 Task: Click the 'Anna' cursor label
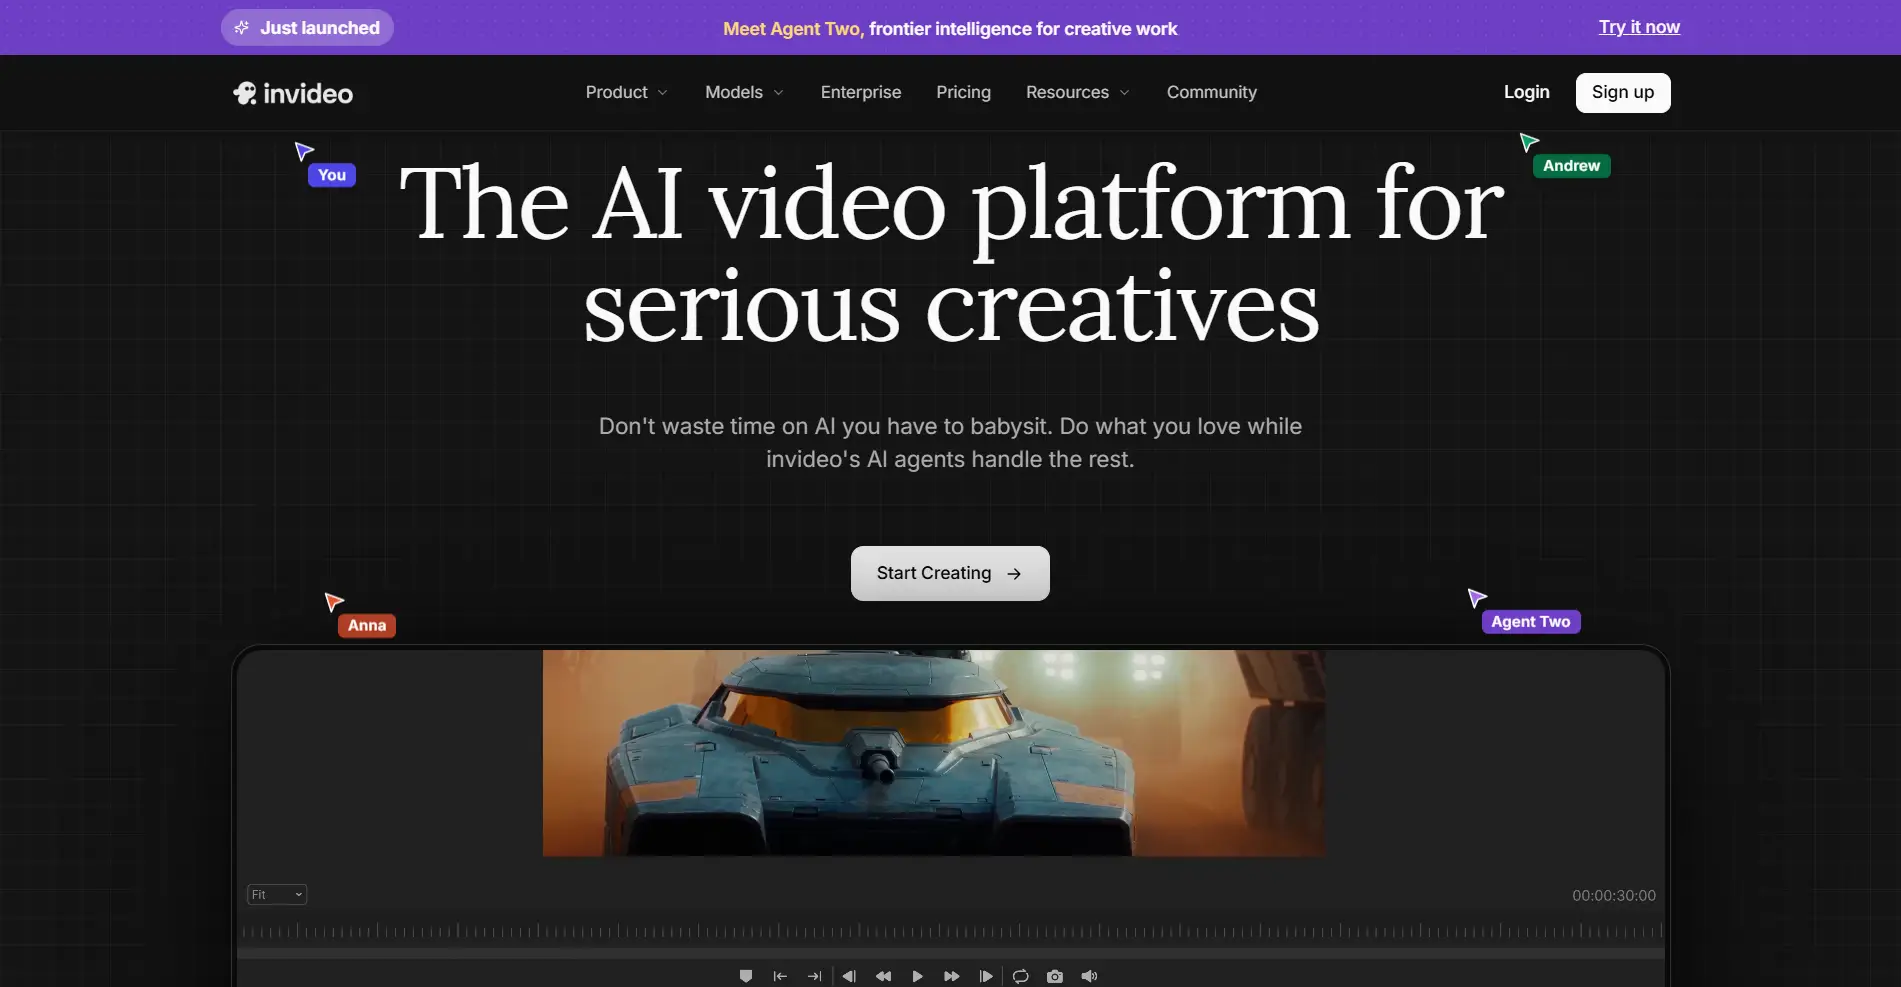[367, 625]
